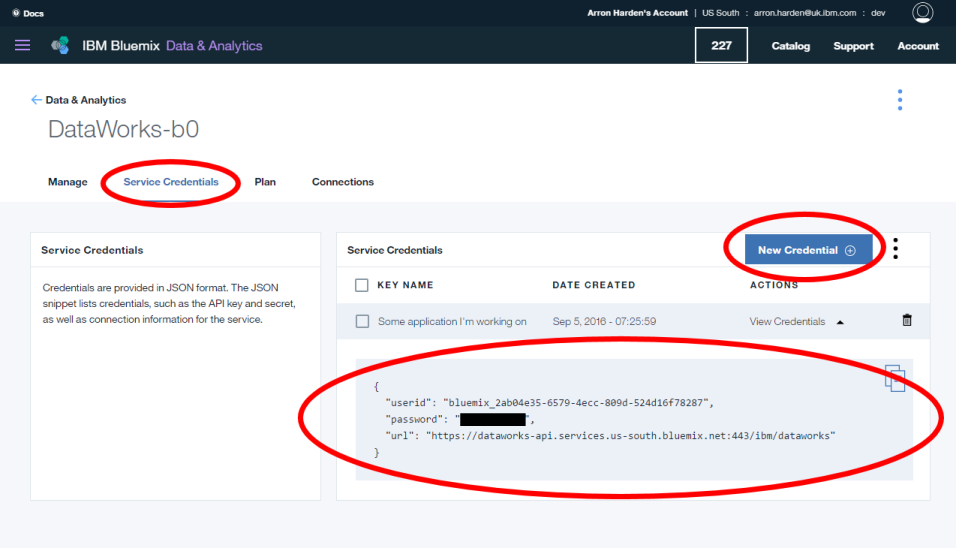This screenshot has width=956, height=548.
Task: Click the DataWorks-b0 service title
Action: click(x=123, y=129)
